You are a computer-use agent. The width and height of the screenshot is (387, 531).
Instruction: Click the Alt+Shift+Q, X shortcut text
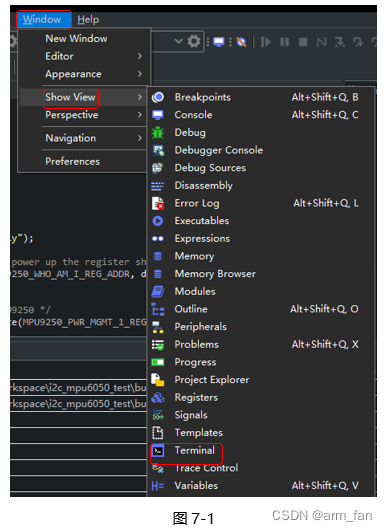(325, 345)
